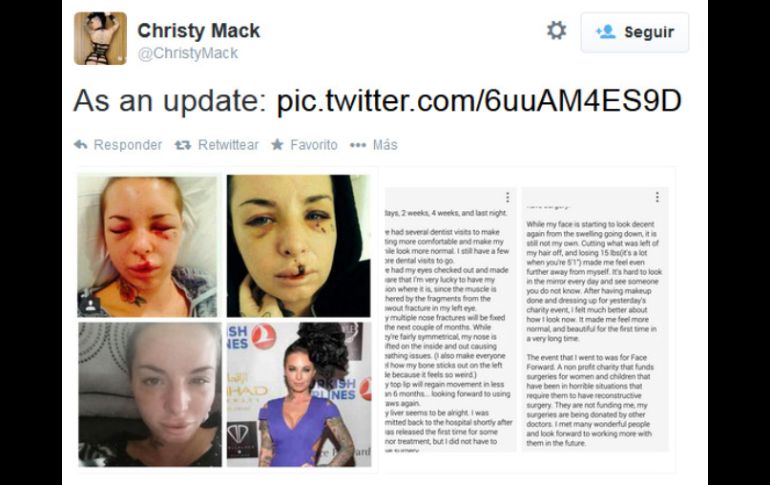Screen dimensions: 770x485
Task: Click the Retwittear text label
Action: [x=228, y=145]
